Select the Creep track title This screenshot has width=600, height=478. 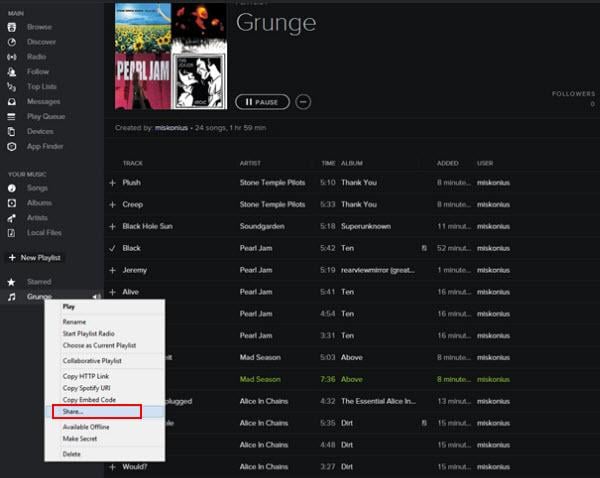tap(133, 205)
